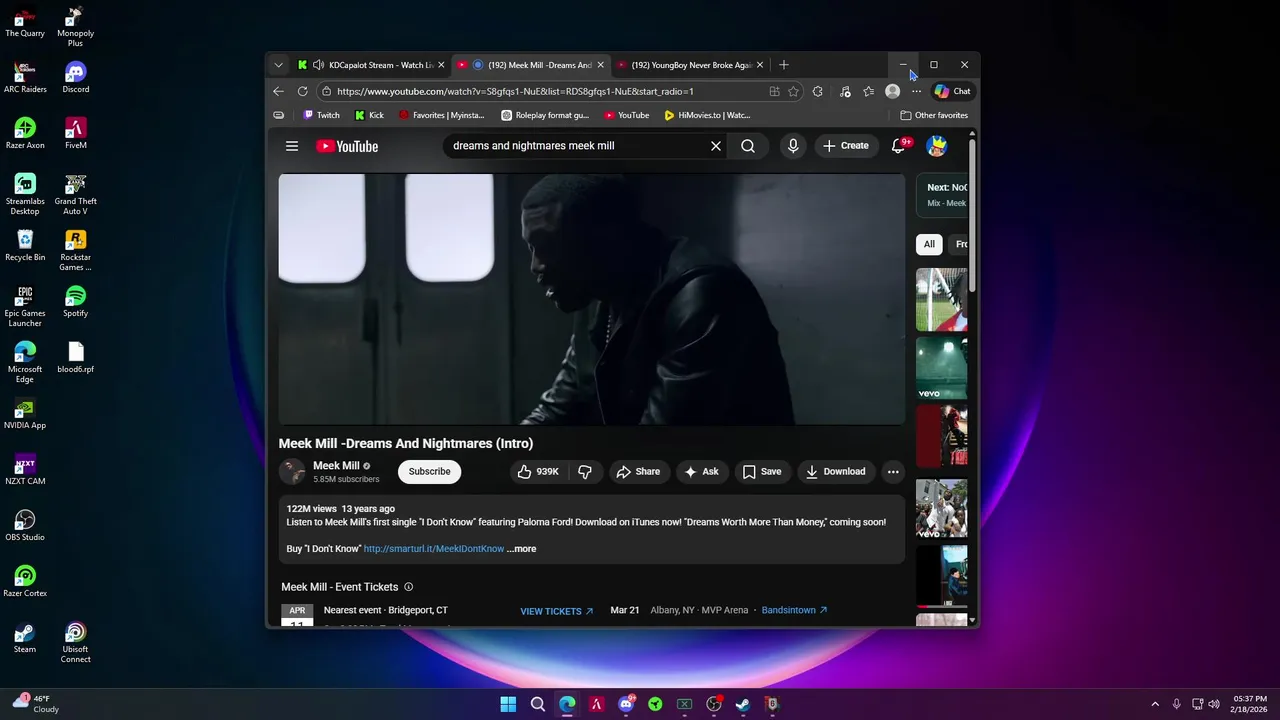Open HiMovies.to bookmark
This screenshot has height=720, width=1280.
point(707,115)
